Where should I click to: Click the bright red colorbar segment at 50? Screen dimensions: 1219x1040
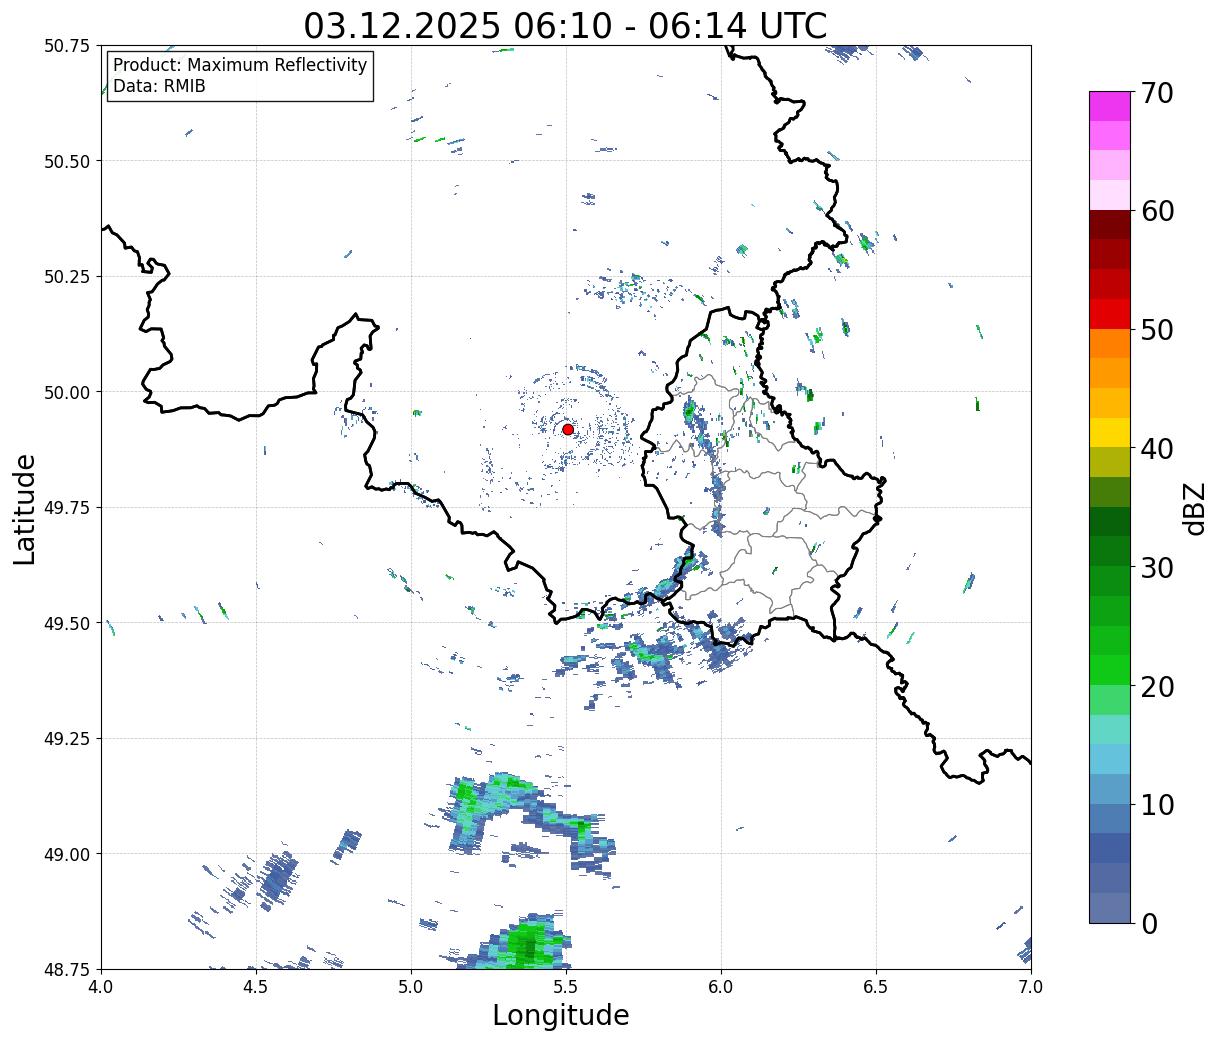click(x=1110, y=314)
